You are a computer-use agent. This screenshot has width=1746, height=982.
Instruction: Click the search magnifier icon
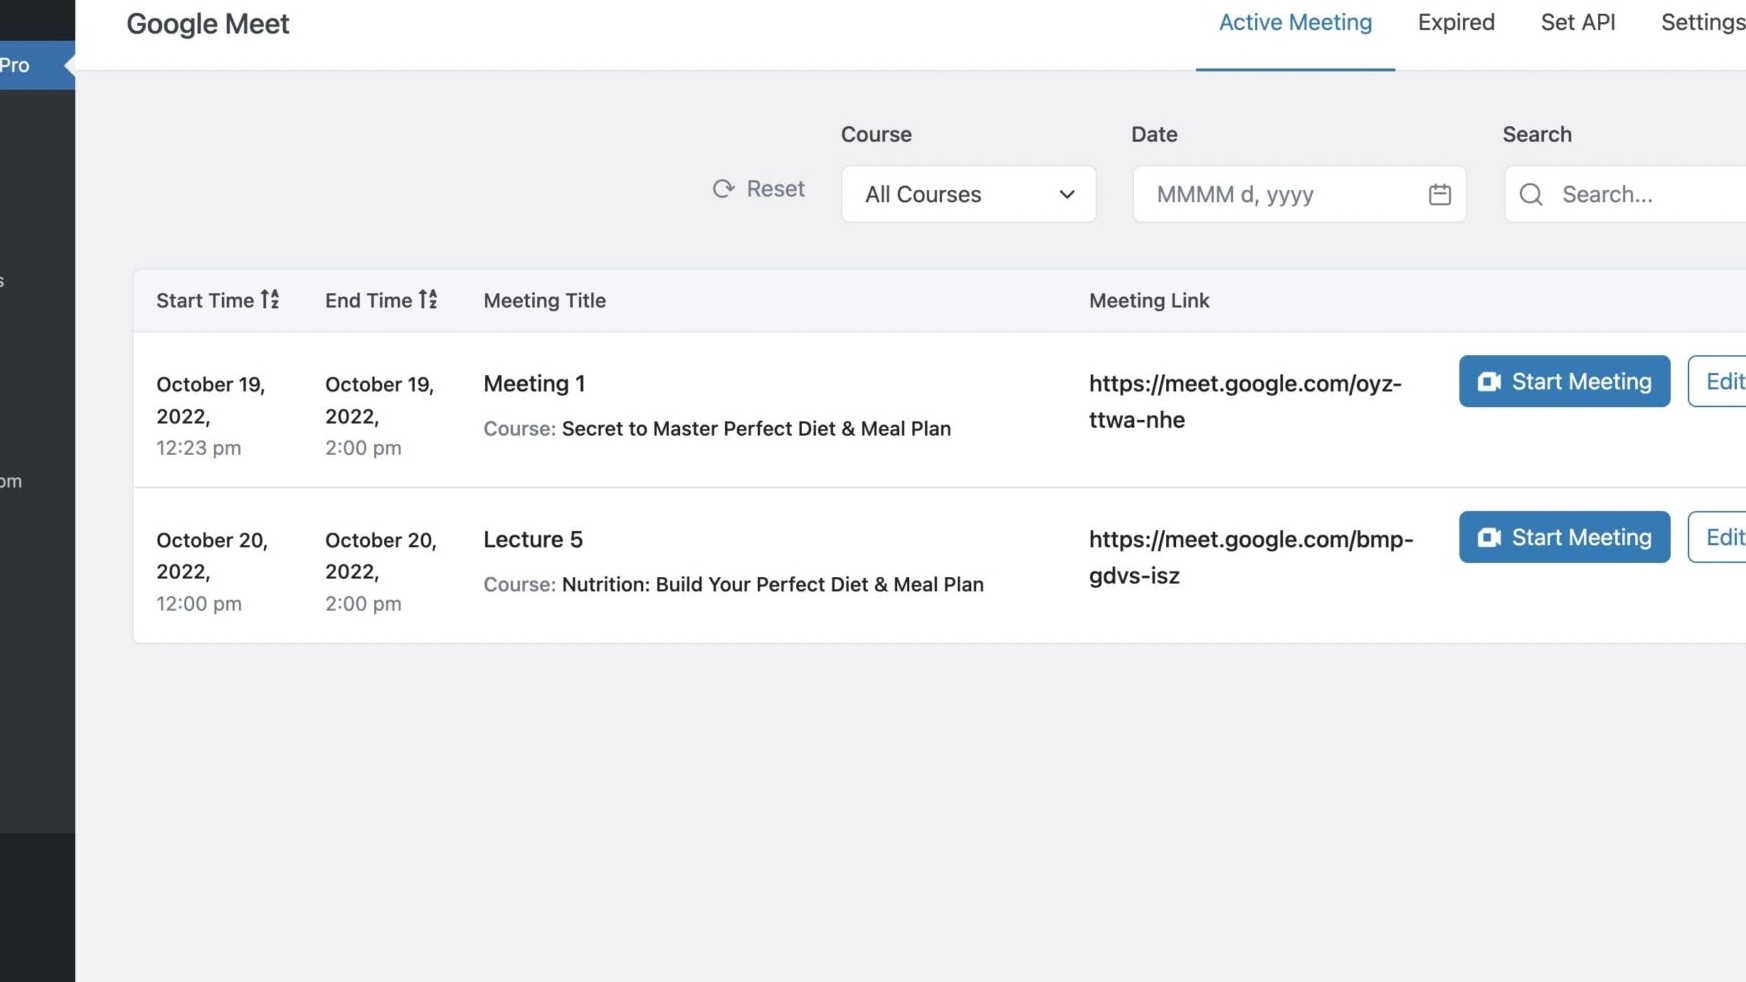(1530, 194)
